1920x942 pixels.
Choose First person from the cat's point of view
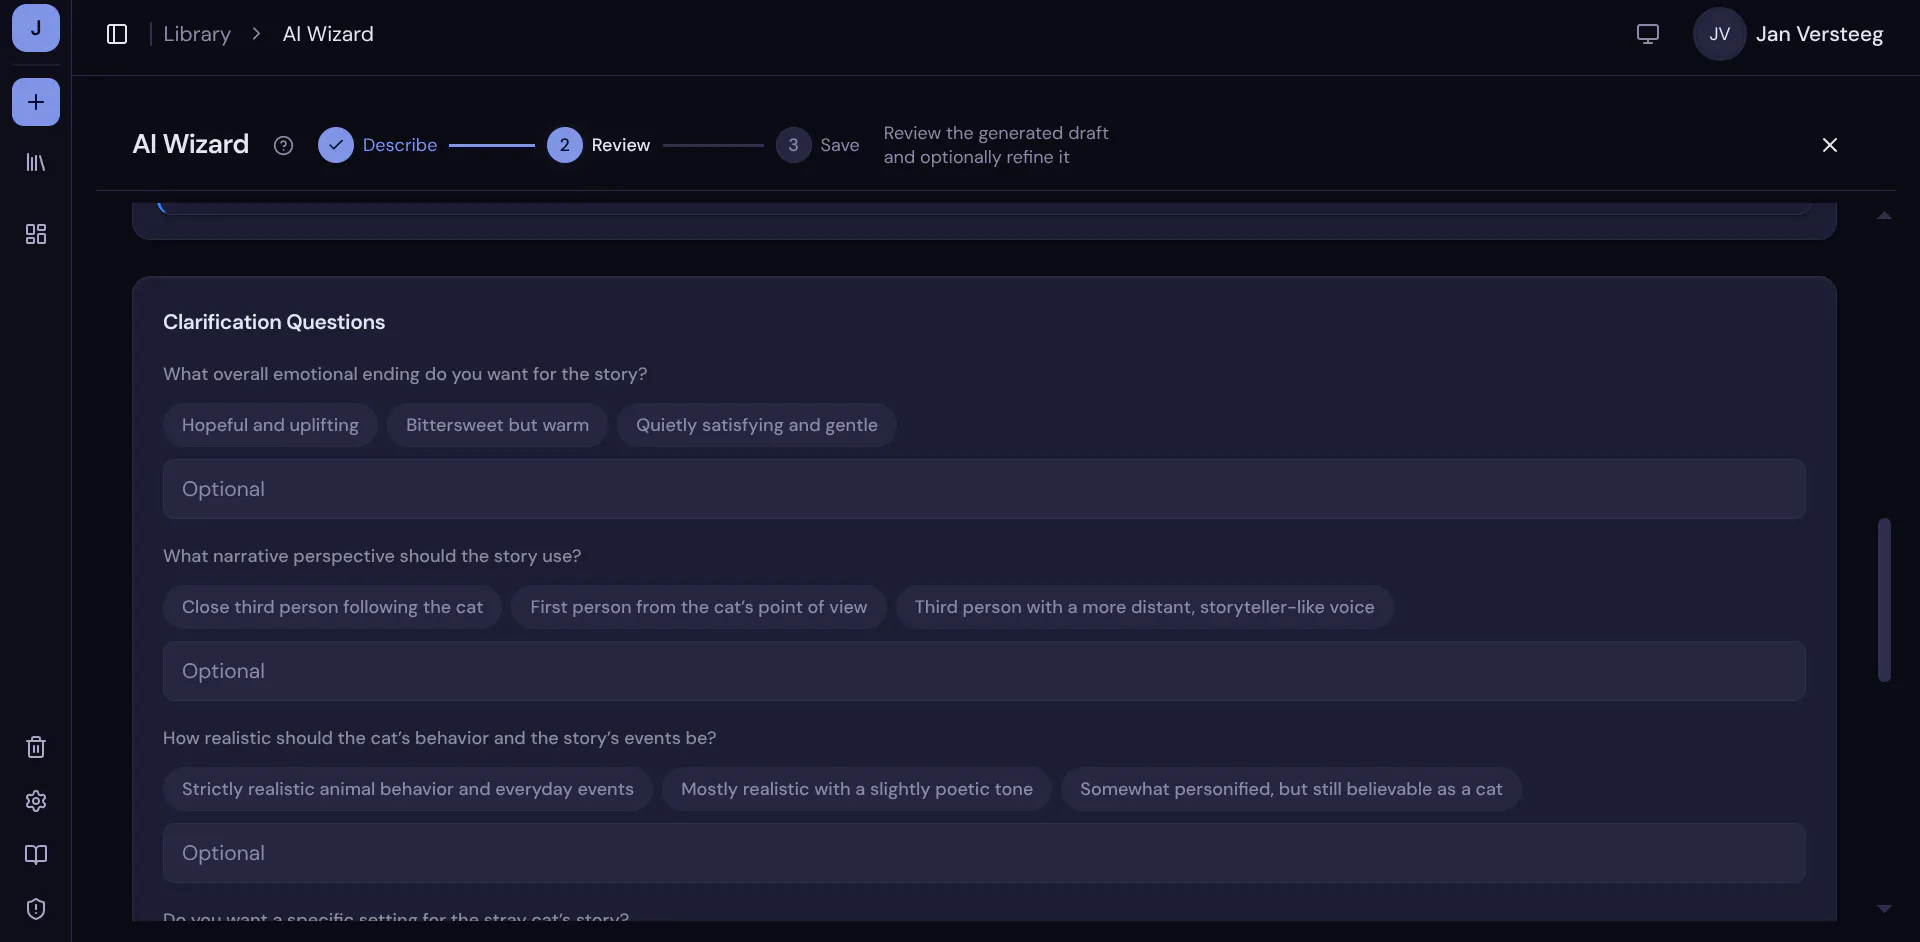point(699,607)
